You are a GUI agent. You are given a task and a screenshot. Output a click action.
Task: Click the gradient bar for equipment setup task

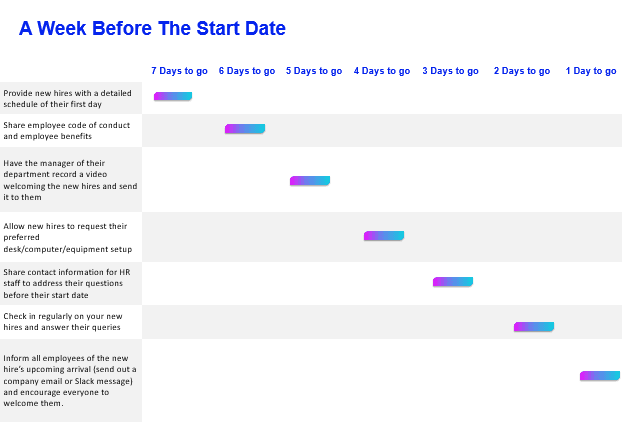point(384,236)
